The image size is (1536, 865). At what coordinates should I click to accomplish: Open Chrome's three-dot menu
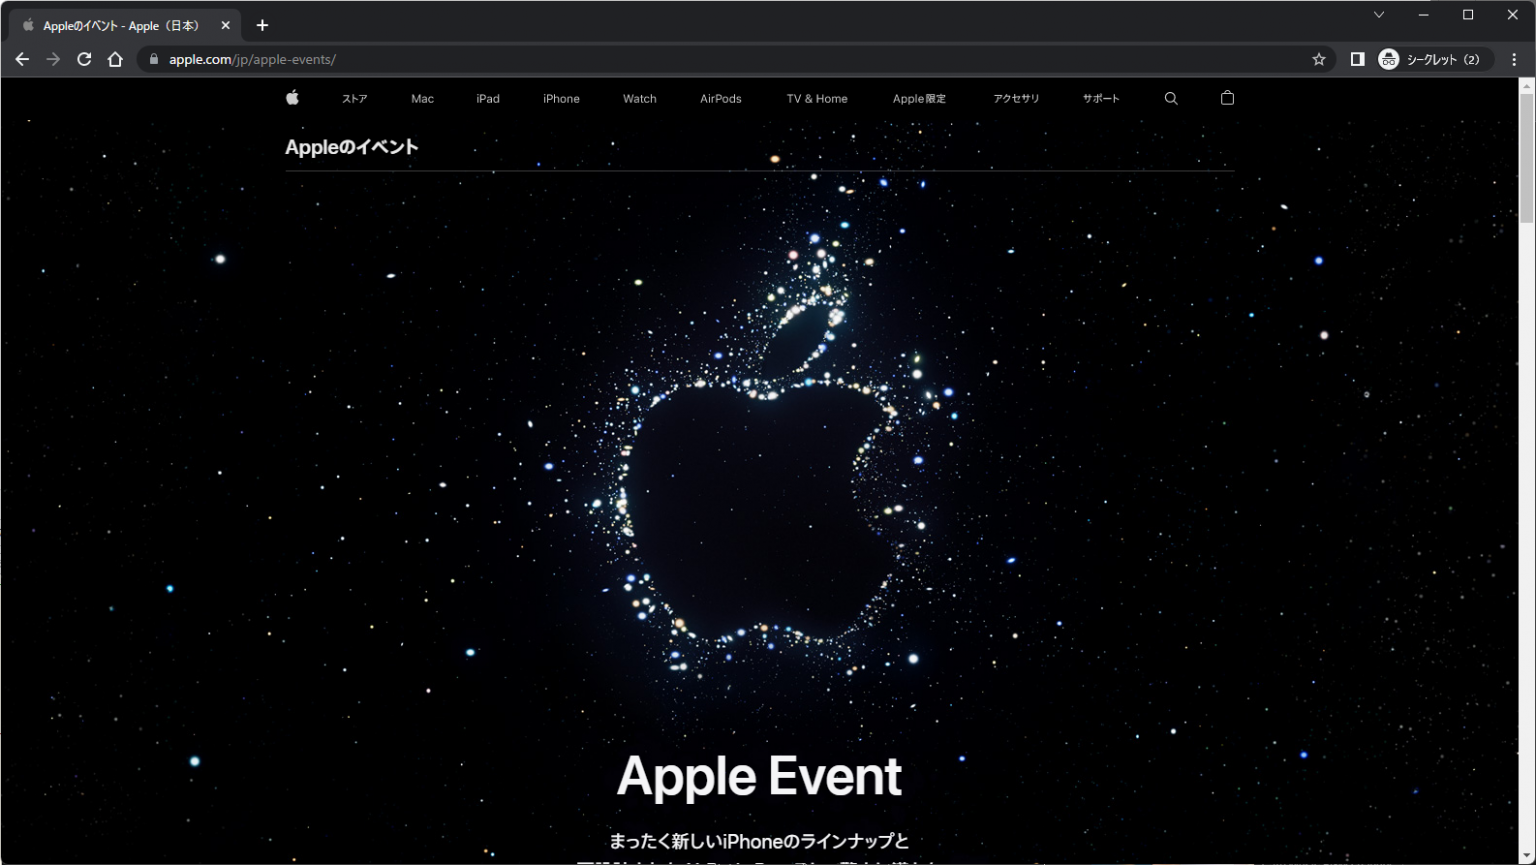1513,59
